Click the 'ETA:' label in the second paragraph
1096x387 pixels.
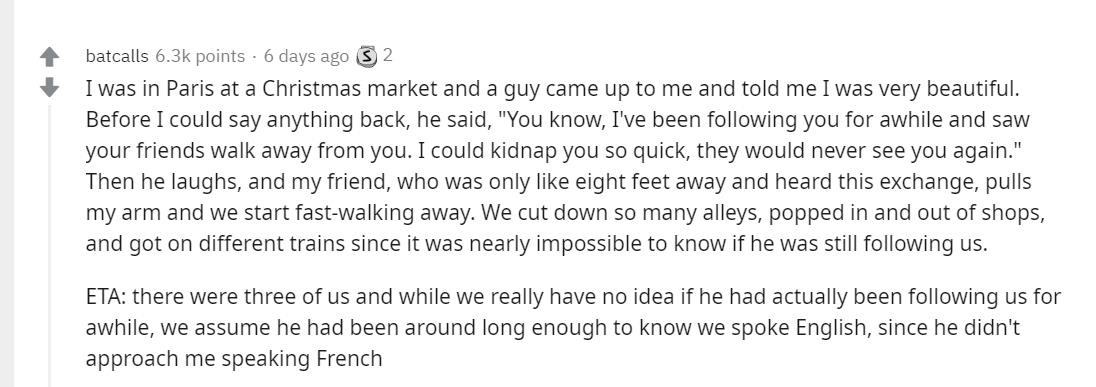[106, 297]
